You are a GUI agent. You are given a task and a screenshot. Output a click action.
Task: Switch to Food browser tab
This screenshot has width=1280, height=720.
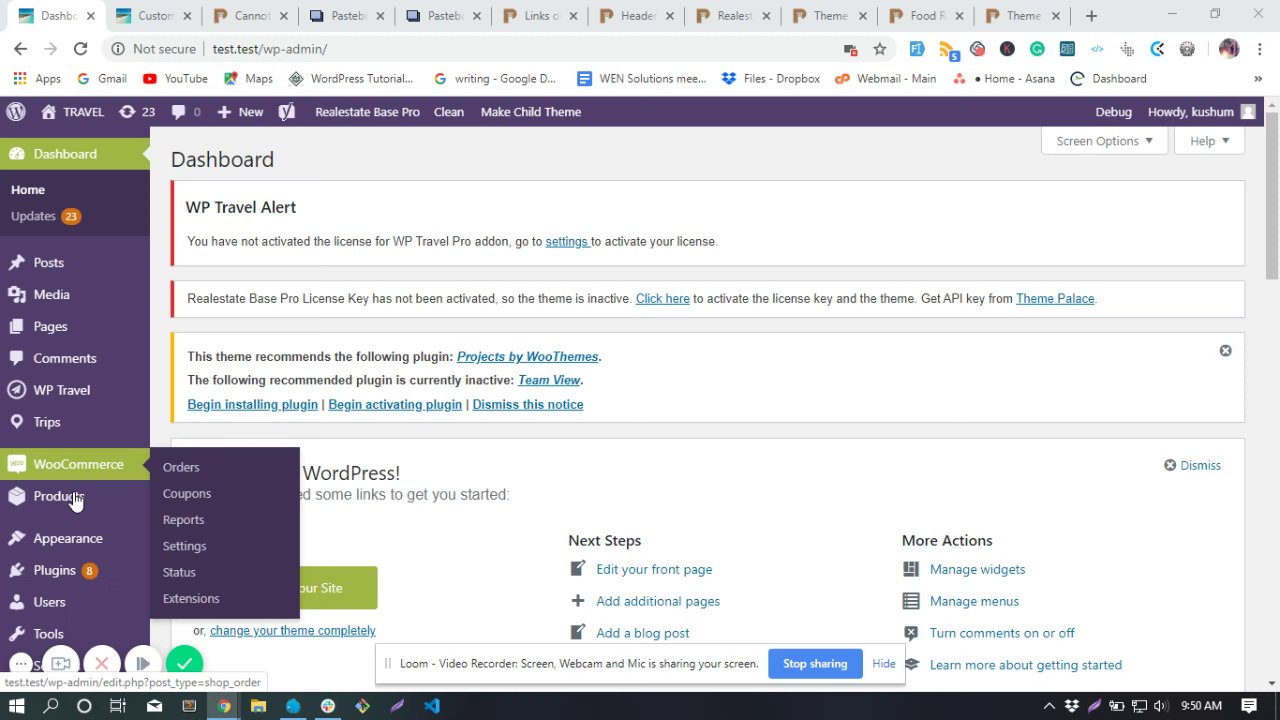[926, 16]
